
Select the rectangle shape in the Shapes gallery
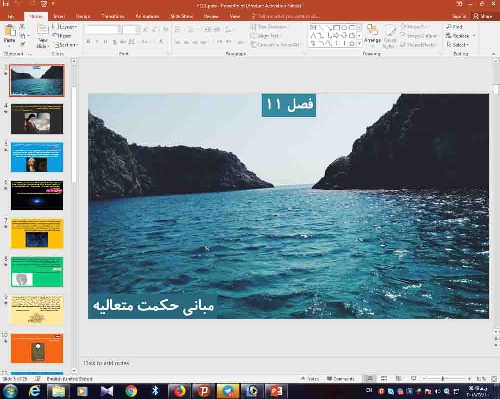336,27
